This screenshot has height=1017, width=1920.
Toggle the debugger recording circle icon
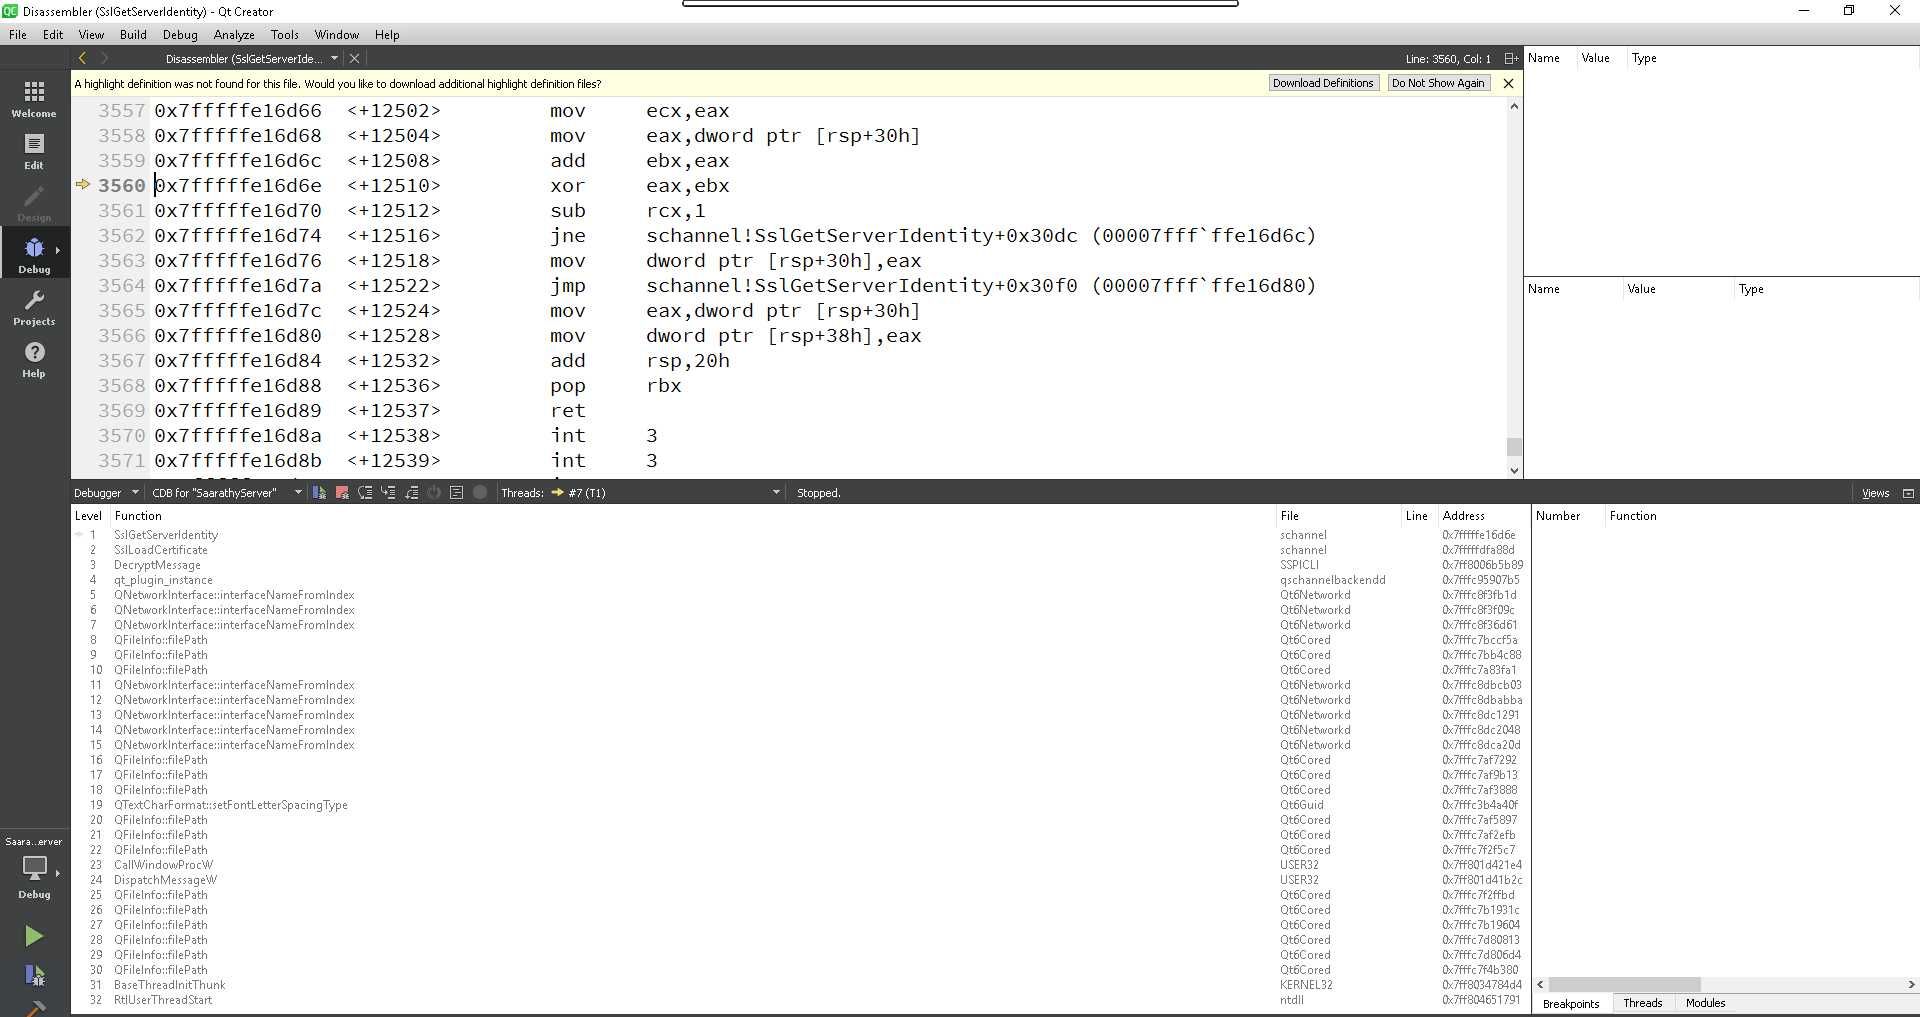[x=480, y=492]
